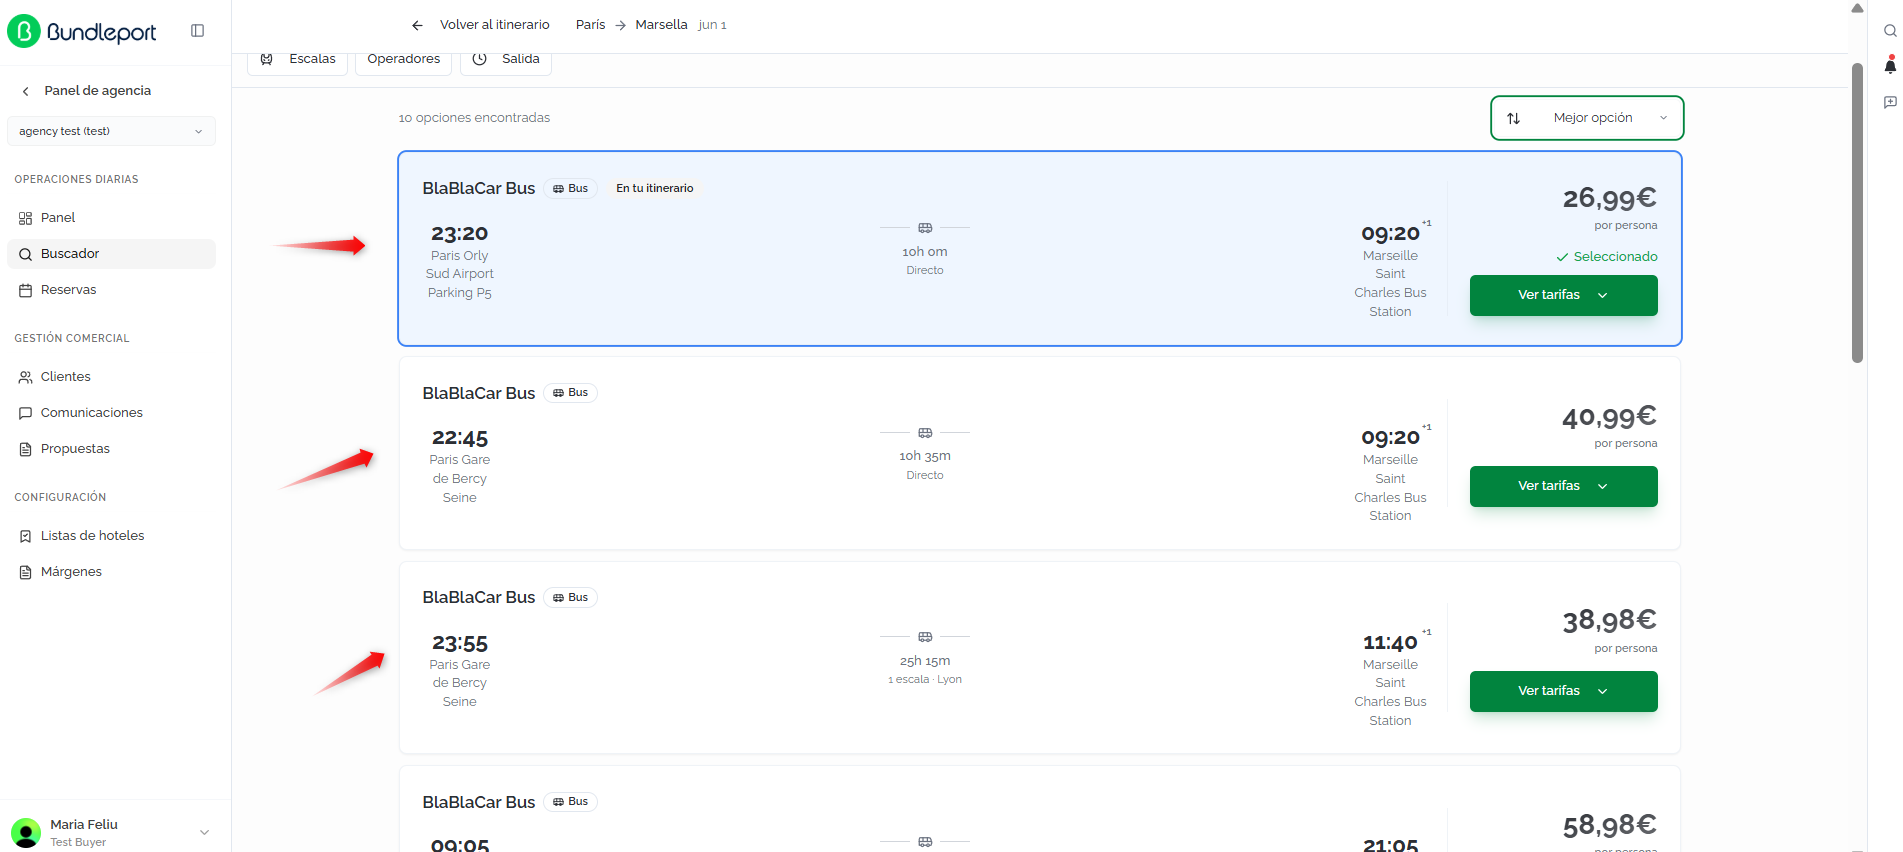Viewport: 1903px width, 852px height.
Task: Open the feedback chat-plus icon
Action: 1890,102
